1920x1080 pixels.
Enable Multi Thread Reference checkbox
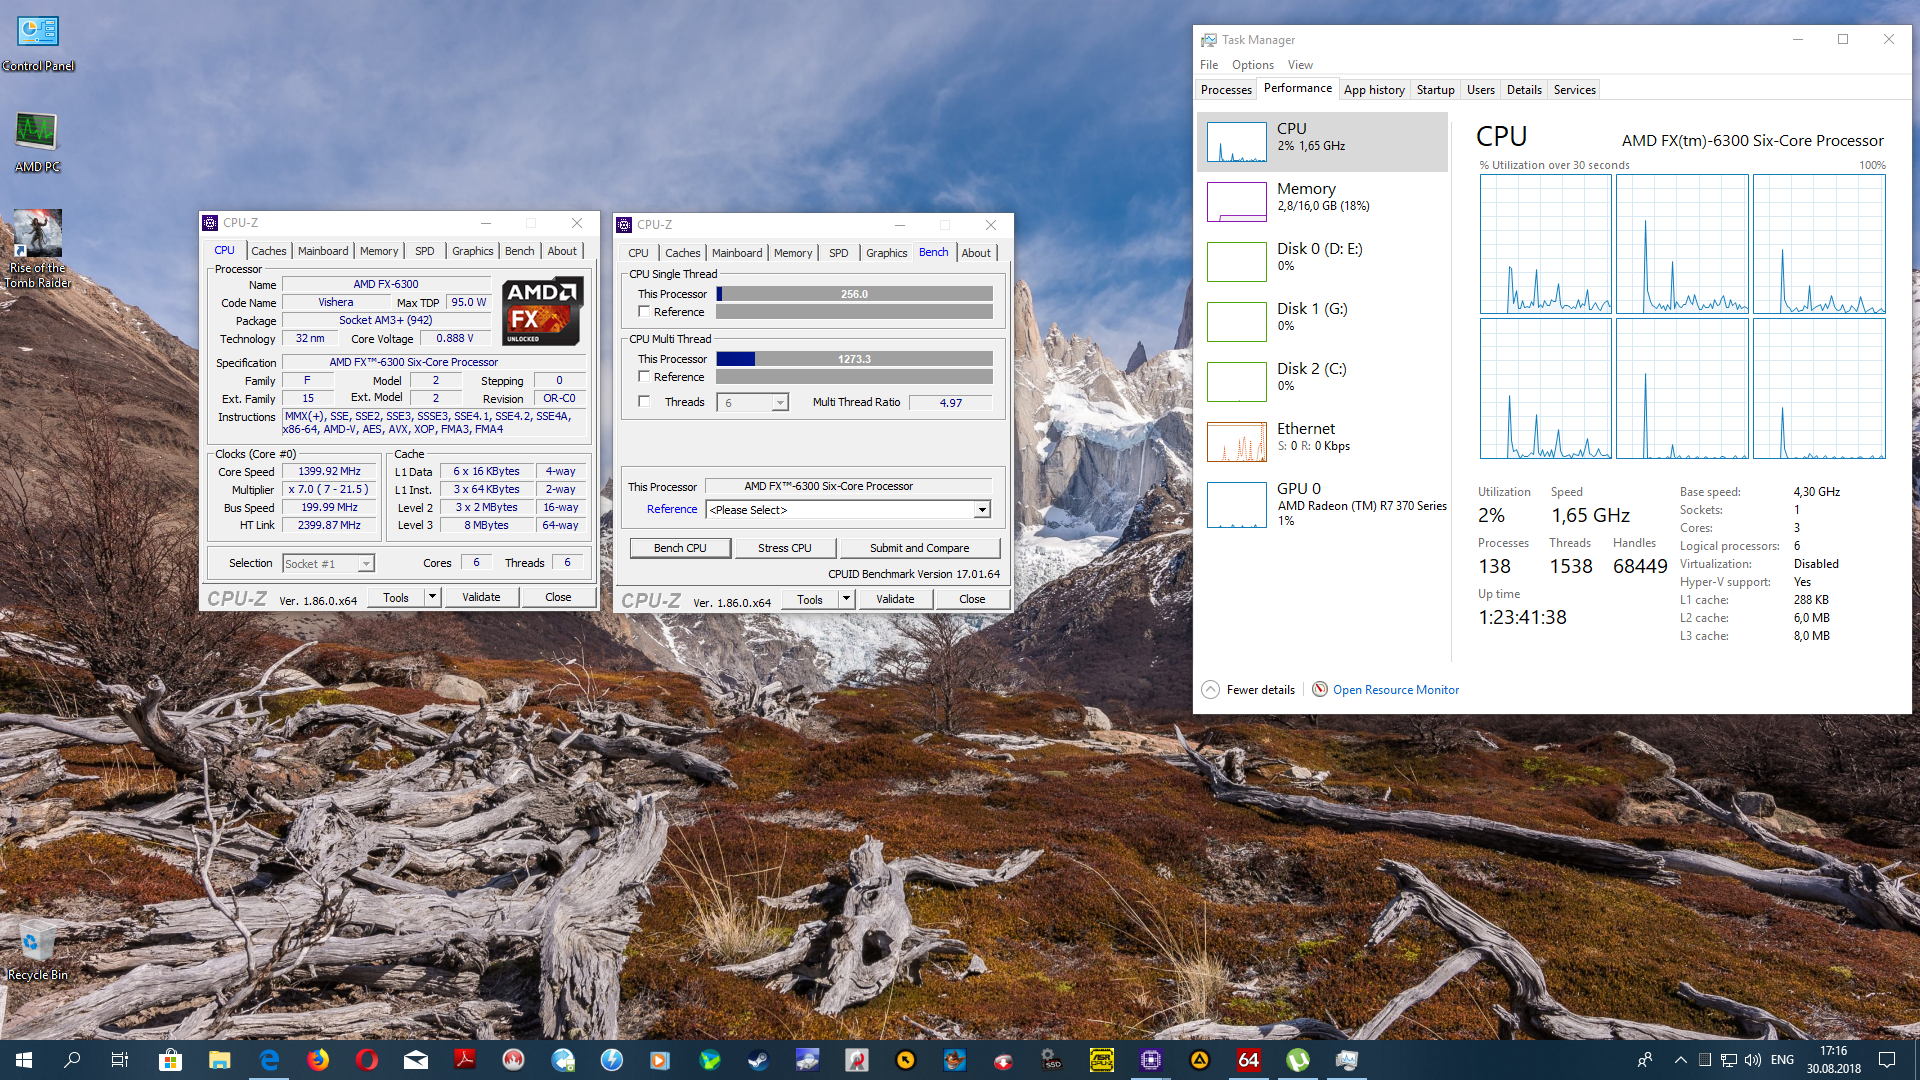click(644, 376)
